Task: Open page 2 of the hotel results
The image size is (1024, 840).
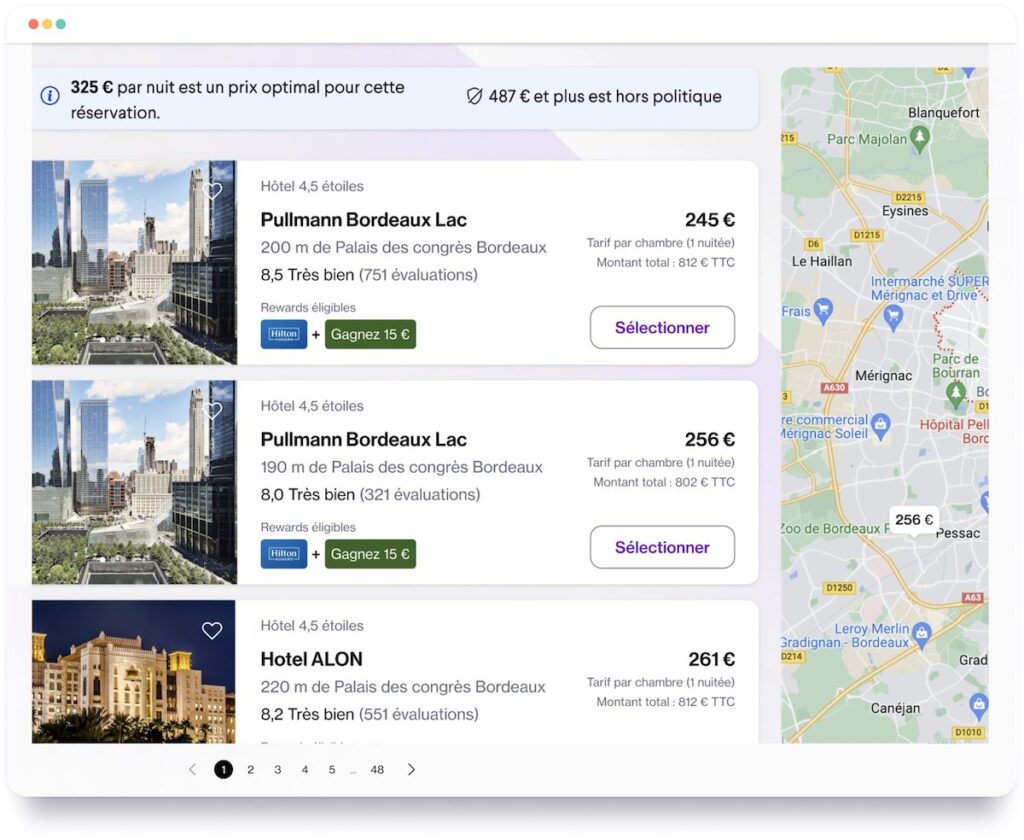Action: pyautogui.click(x=250, y=769)
